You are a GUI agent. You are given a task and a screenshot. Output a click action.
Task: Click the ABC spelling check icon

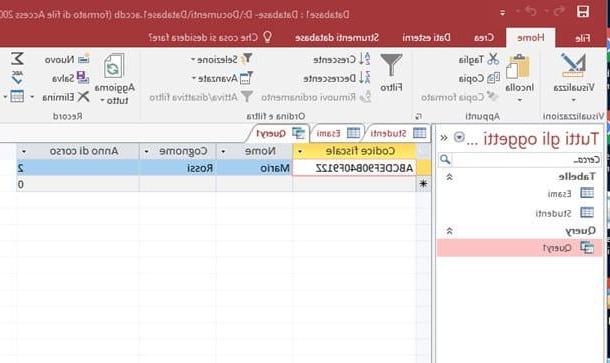tap(16, 78)
